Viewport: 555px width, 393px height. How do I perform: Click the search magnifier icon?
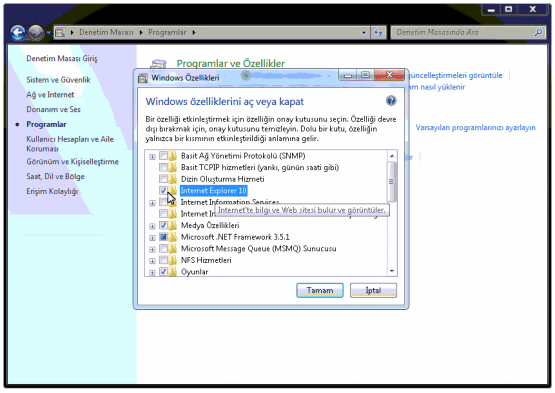pyautogui.click(x=538, y=33)
